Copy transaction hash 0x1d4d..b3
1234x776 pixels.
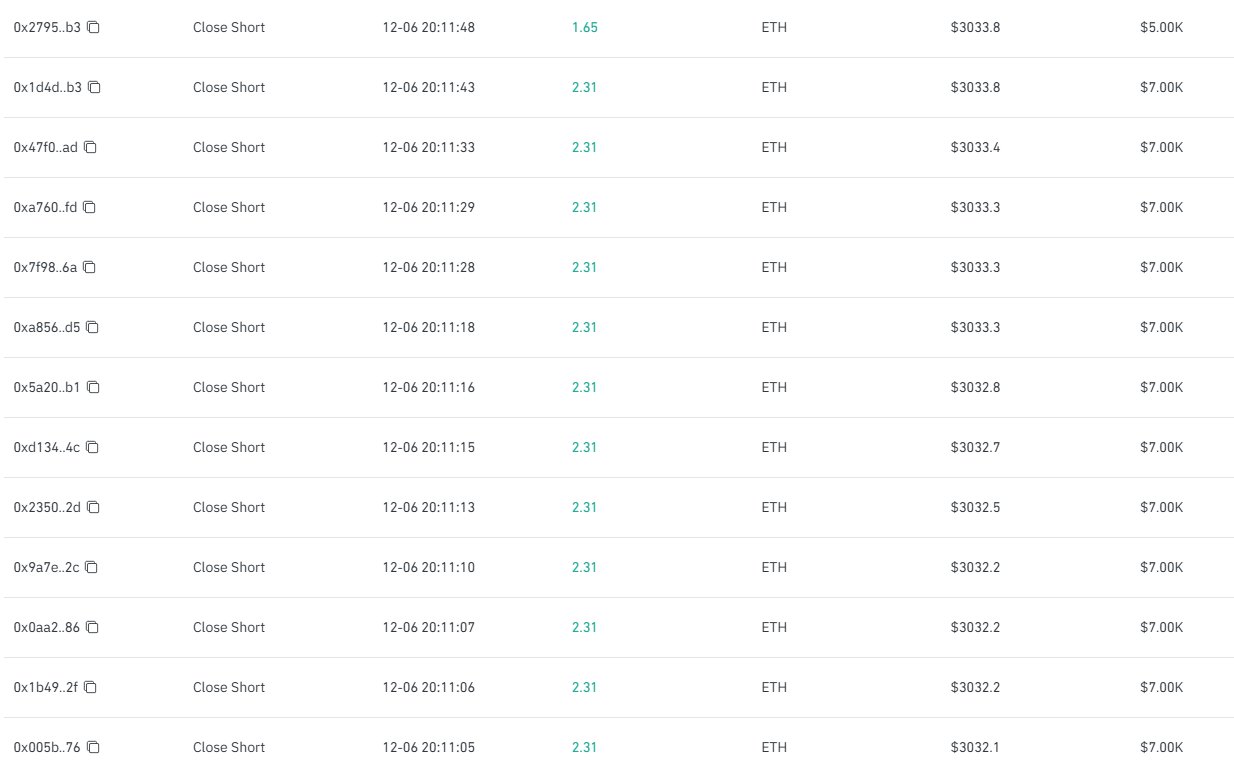point(94,87)
